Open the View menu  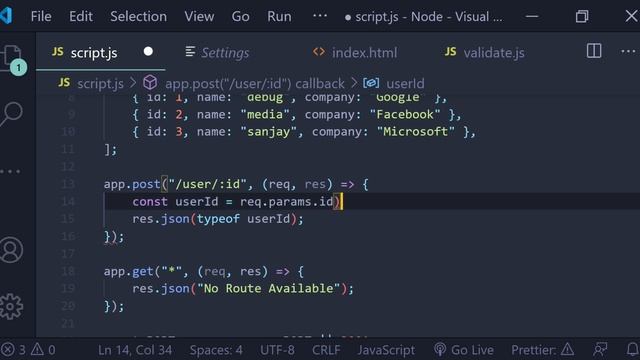[x=199, y=17]
